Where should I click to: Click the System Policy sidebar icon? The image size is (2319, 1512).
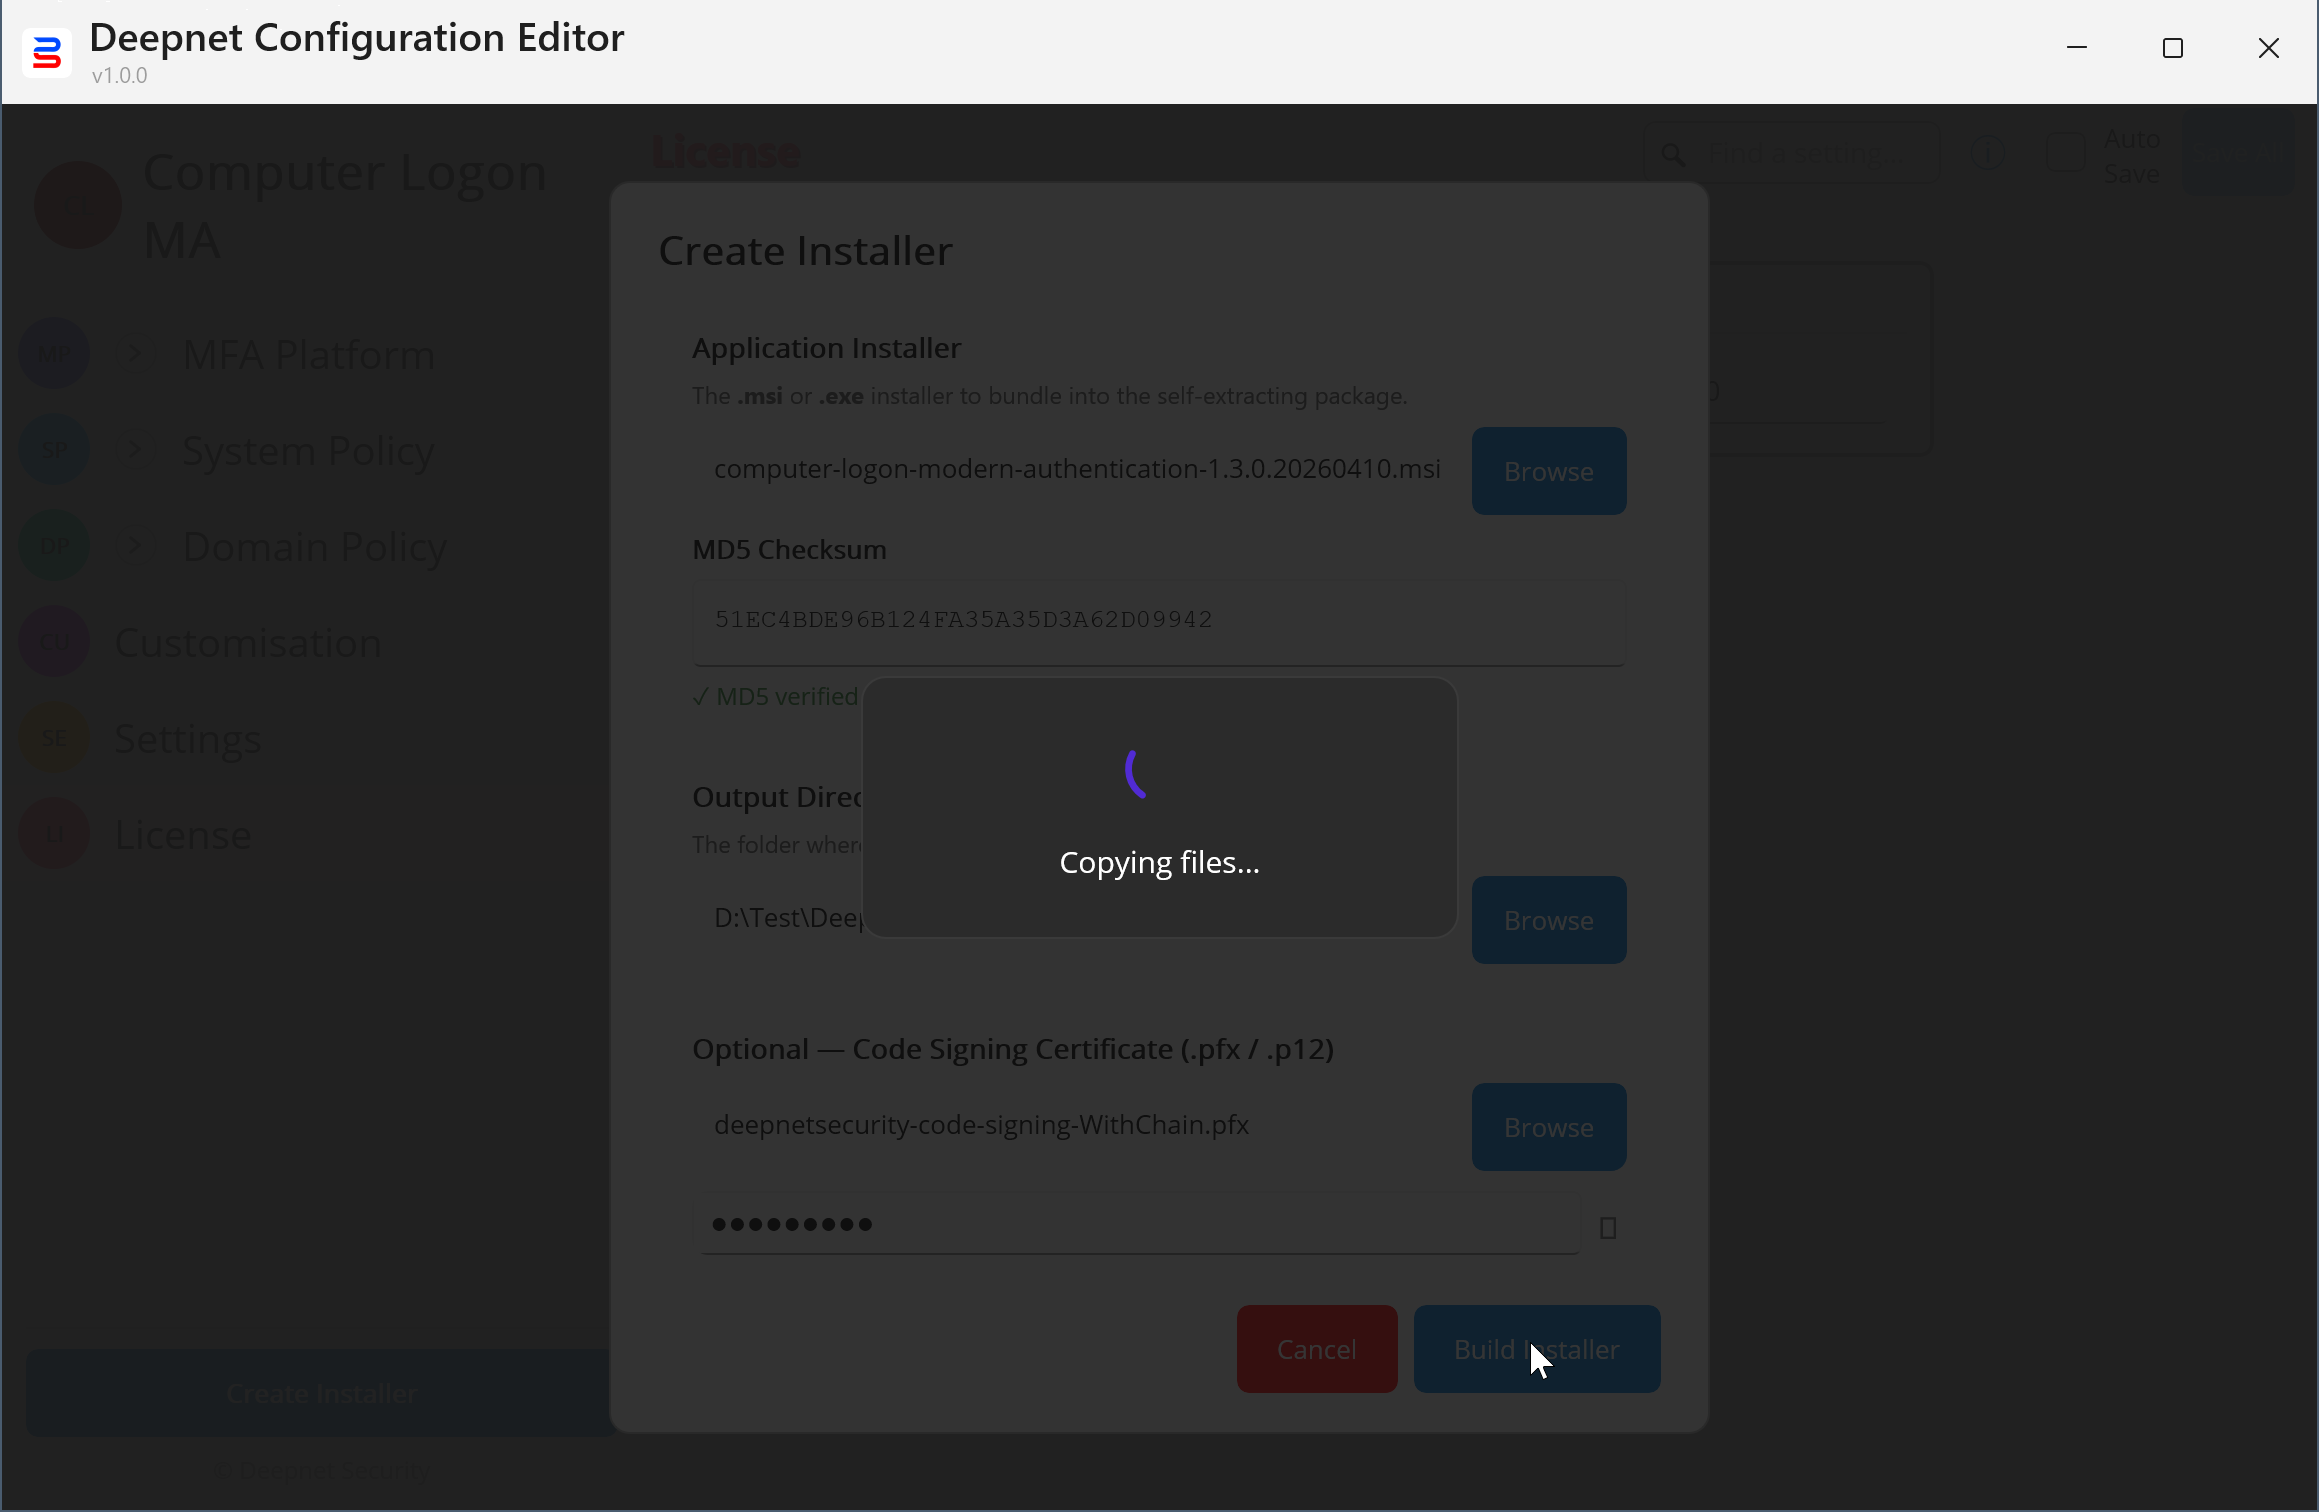point(54,450)
